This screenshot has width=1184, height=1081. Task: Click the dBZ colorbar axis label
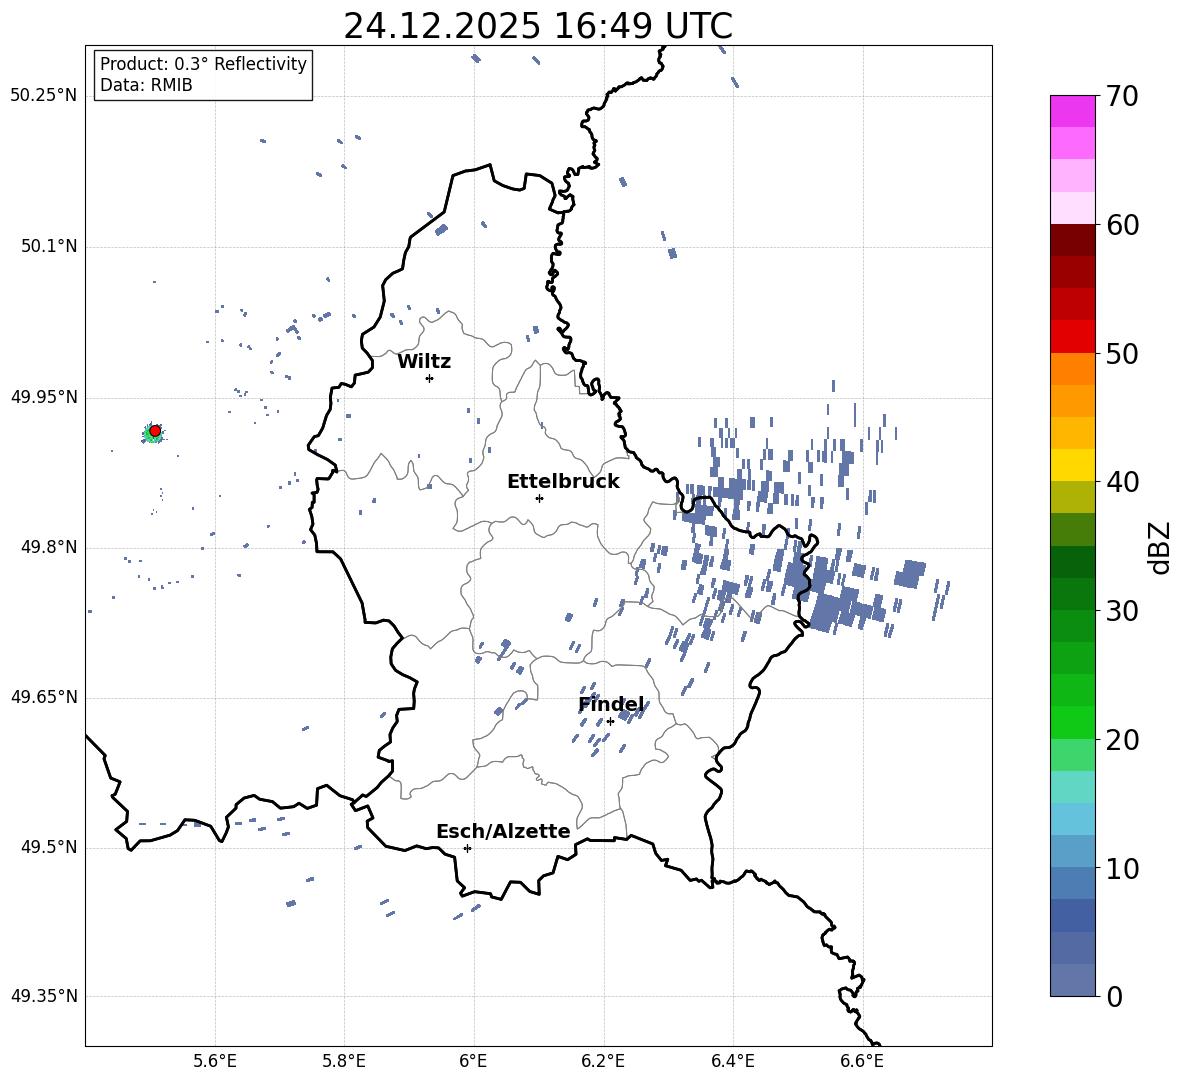point(1160,547)
